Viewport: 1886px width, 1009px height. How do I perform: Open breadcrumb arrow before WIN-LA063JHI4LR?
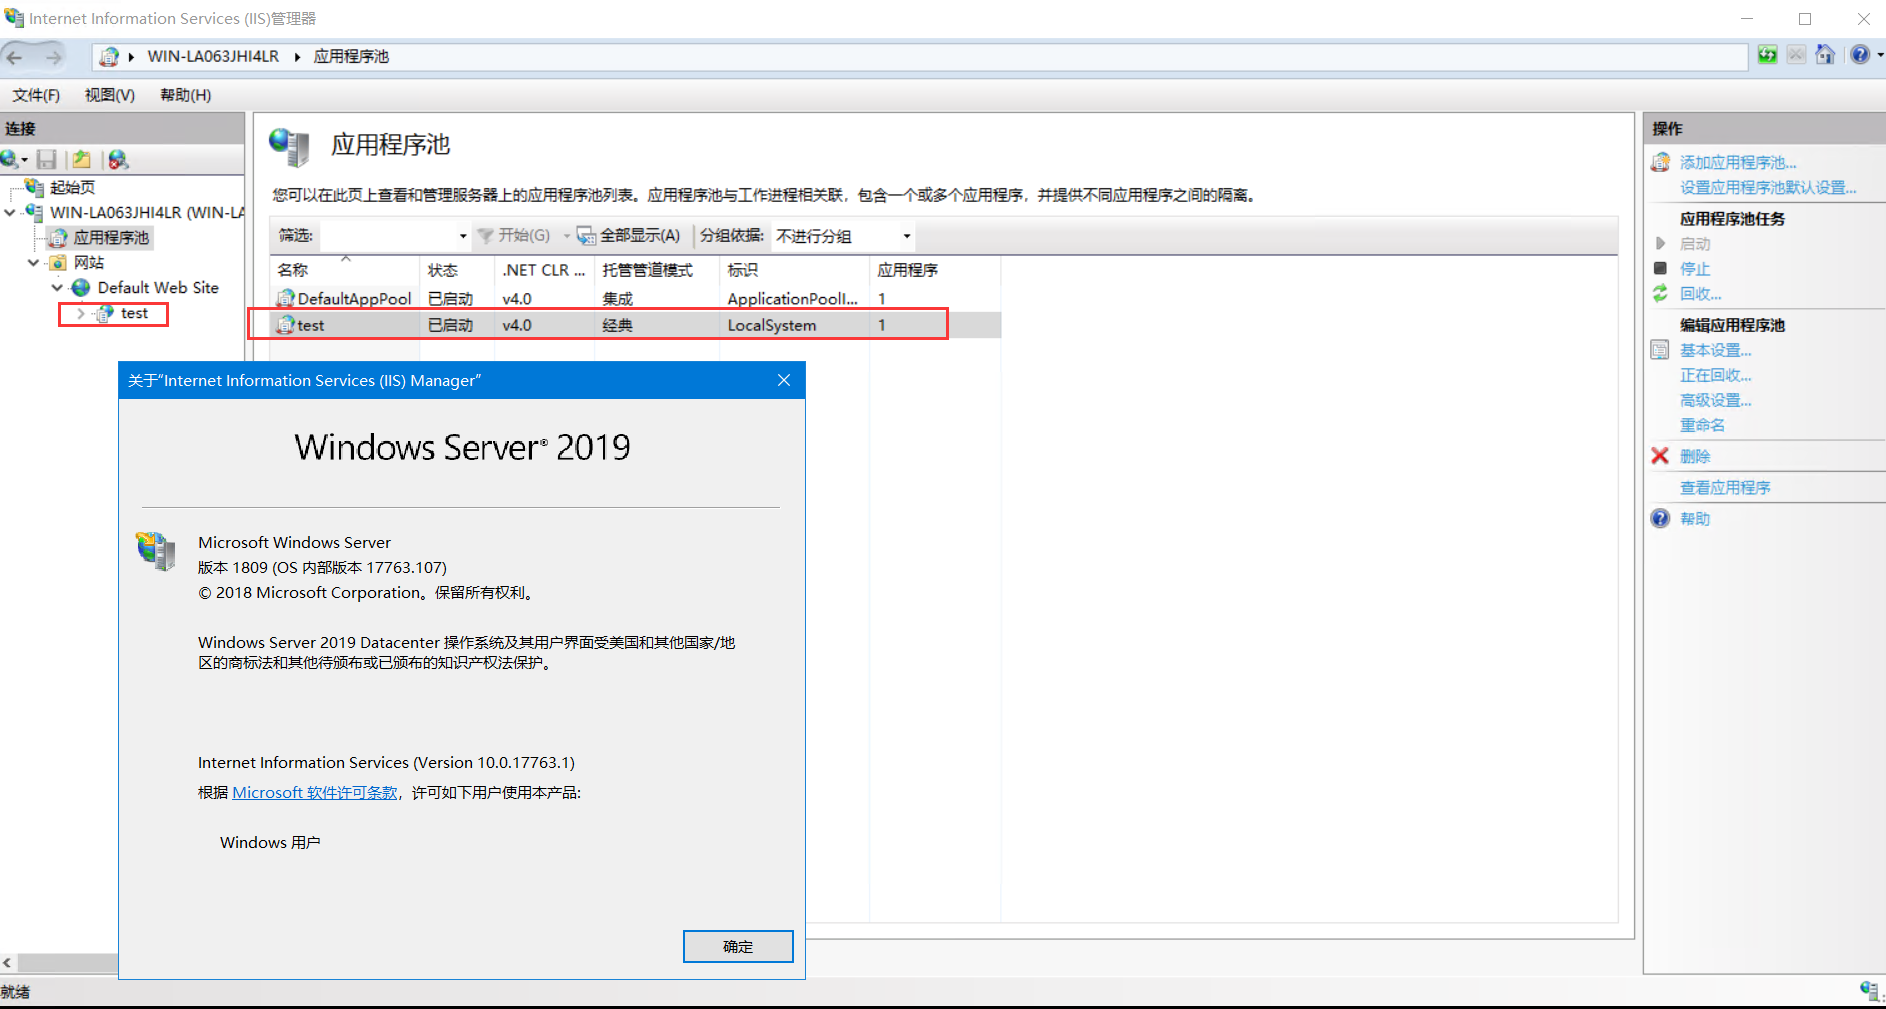pyautogui.click(x=131, y=57)
